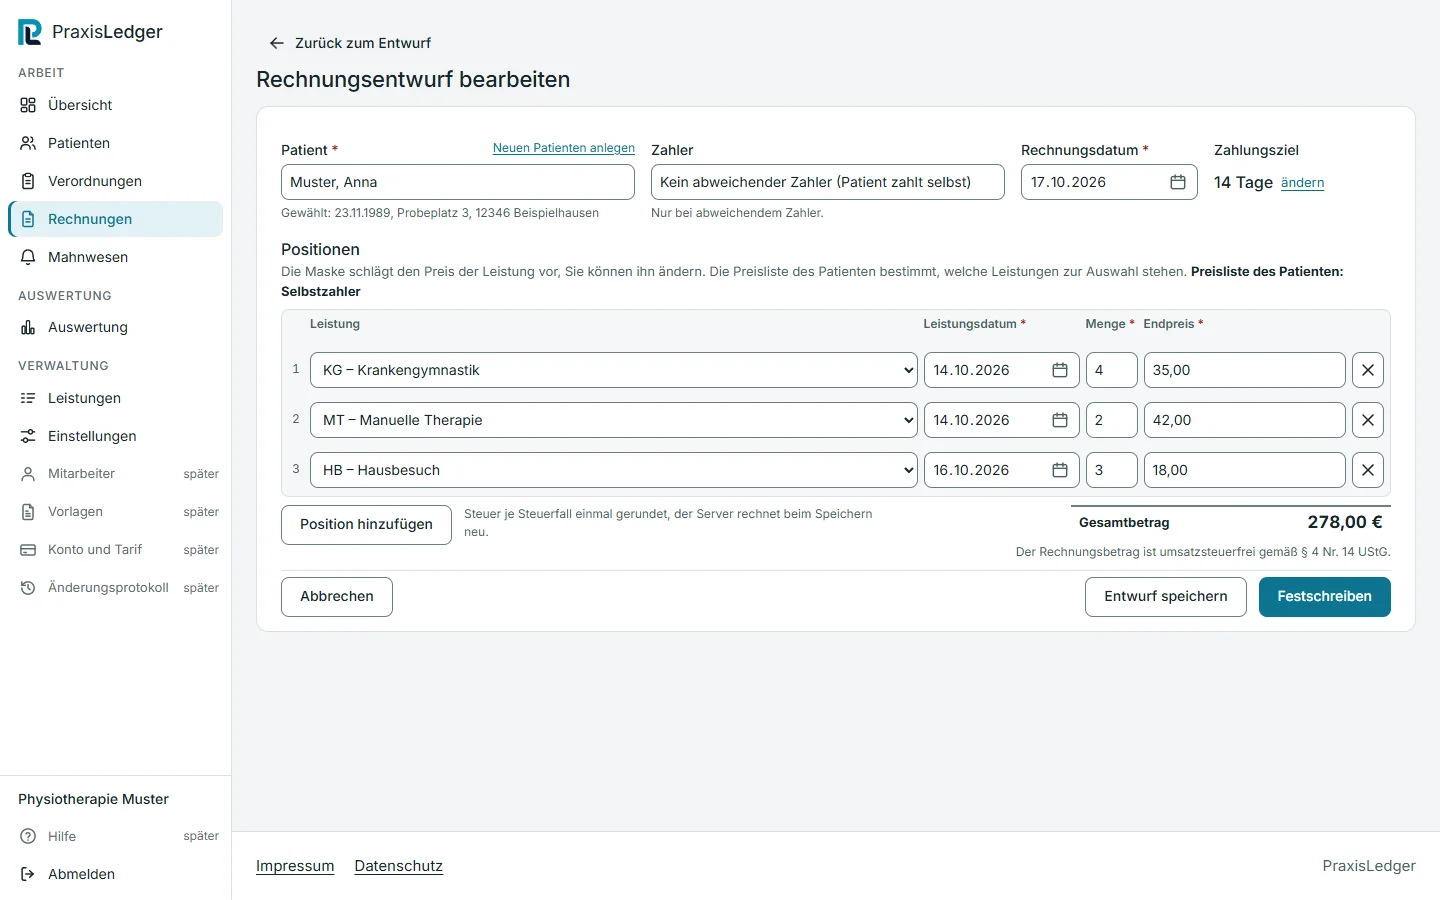Open the Patient field showing Muster, Anna

[x=458, y=182]
